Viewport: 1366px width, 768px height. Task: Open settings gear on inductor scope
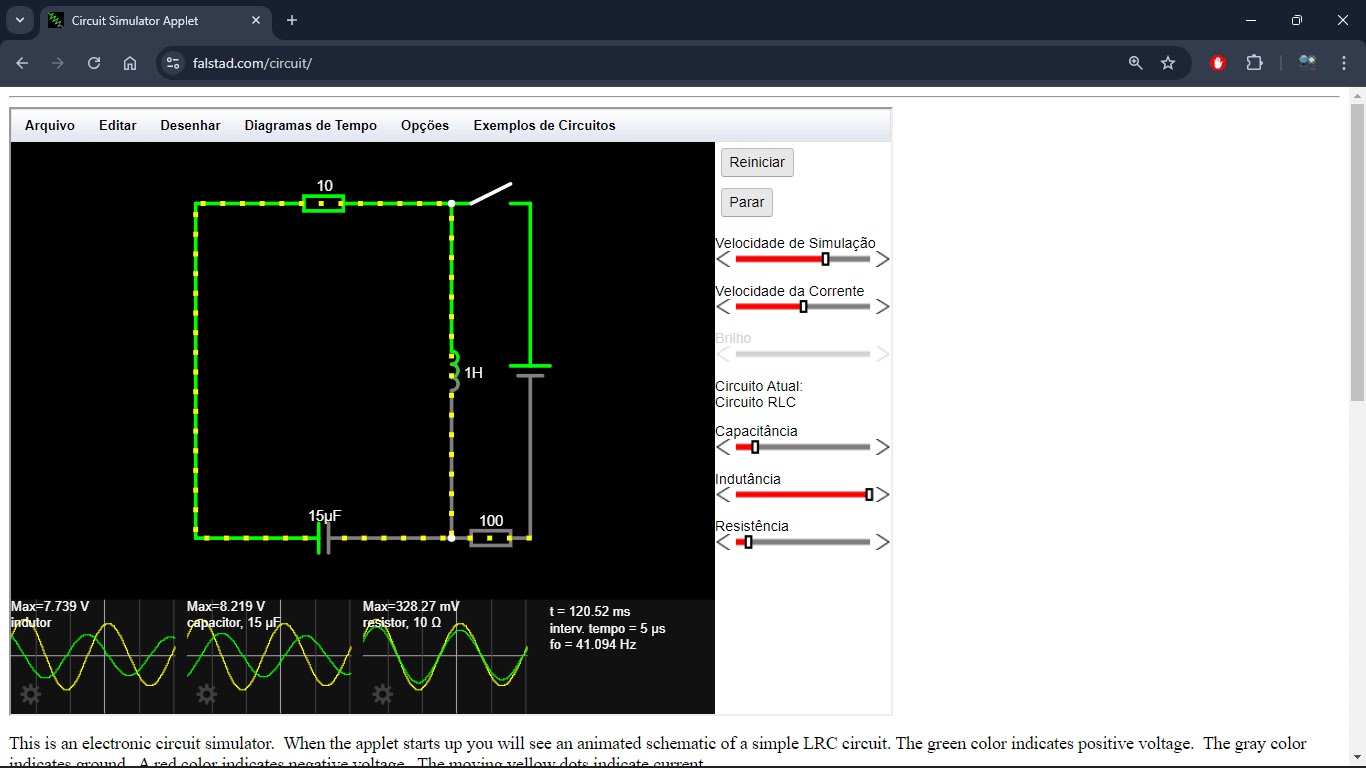click(31, 694)
